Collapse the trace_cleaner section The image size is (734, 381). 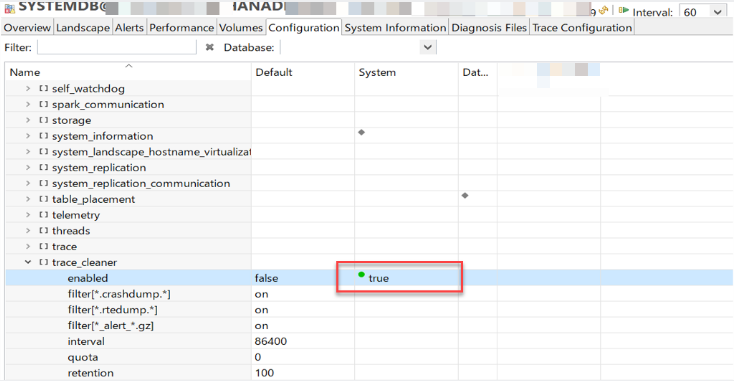28,262
